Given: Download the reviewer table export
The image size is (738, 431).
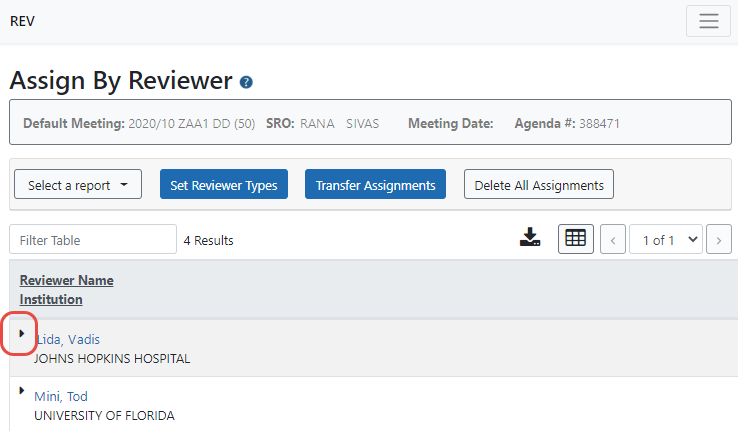Looking at the screenshot, I should point(530,238).
